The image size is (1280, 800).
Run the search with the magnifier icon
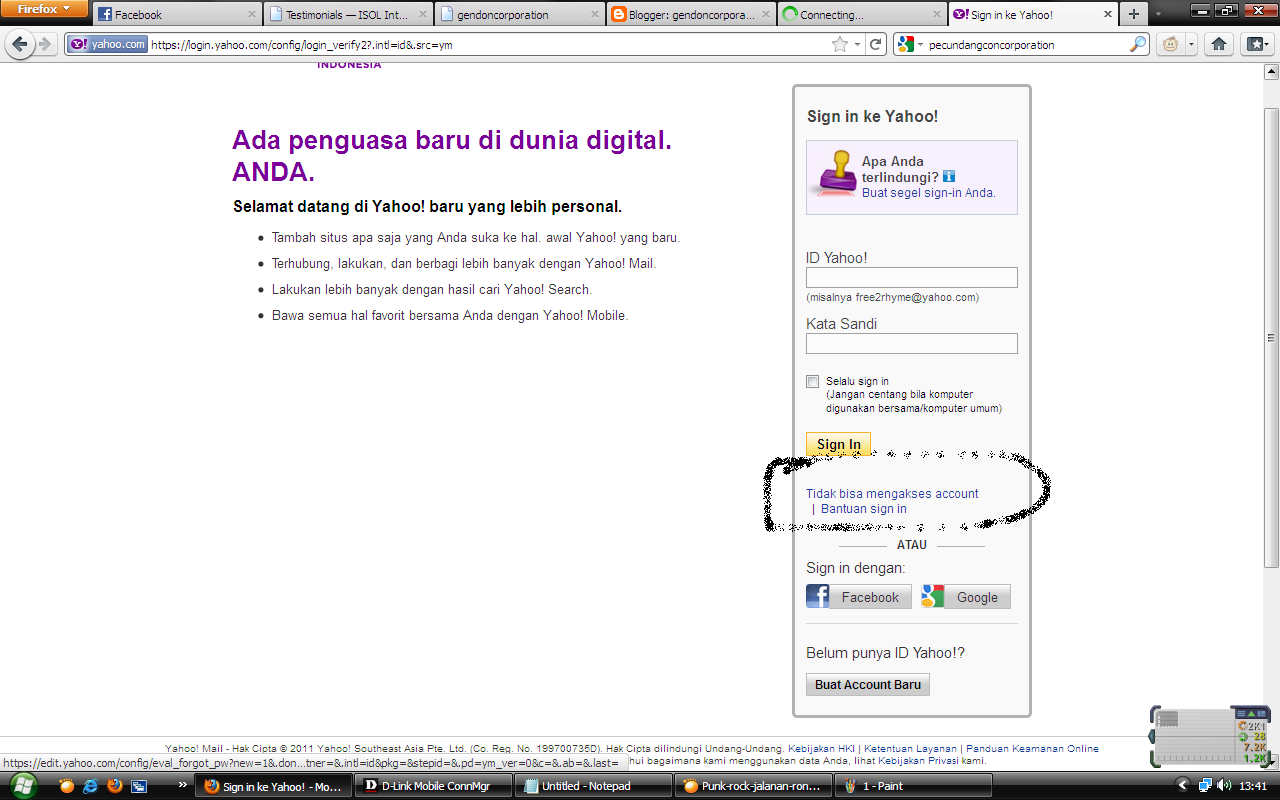tap(1138, 44)
